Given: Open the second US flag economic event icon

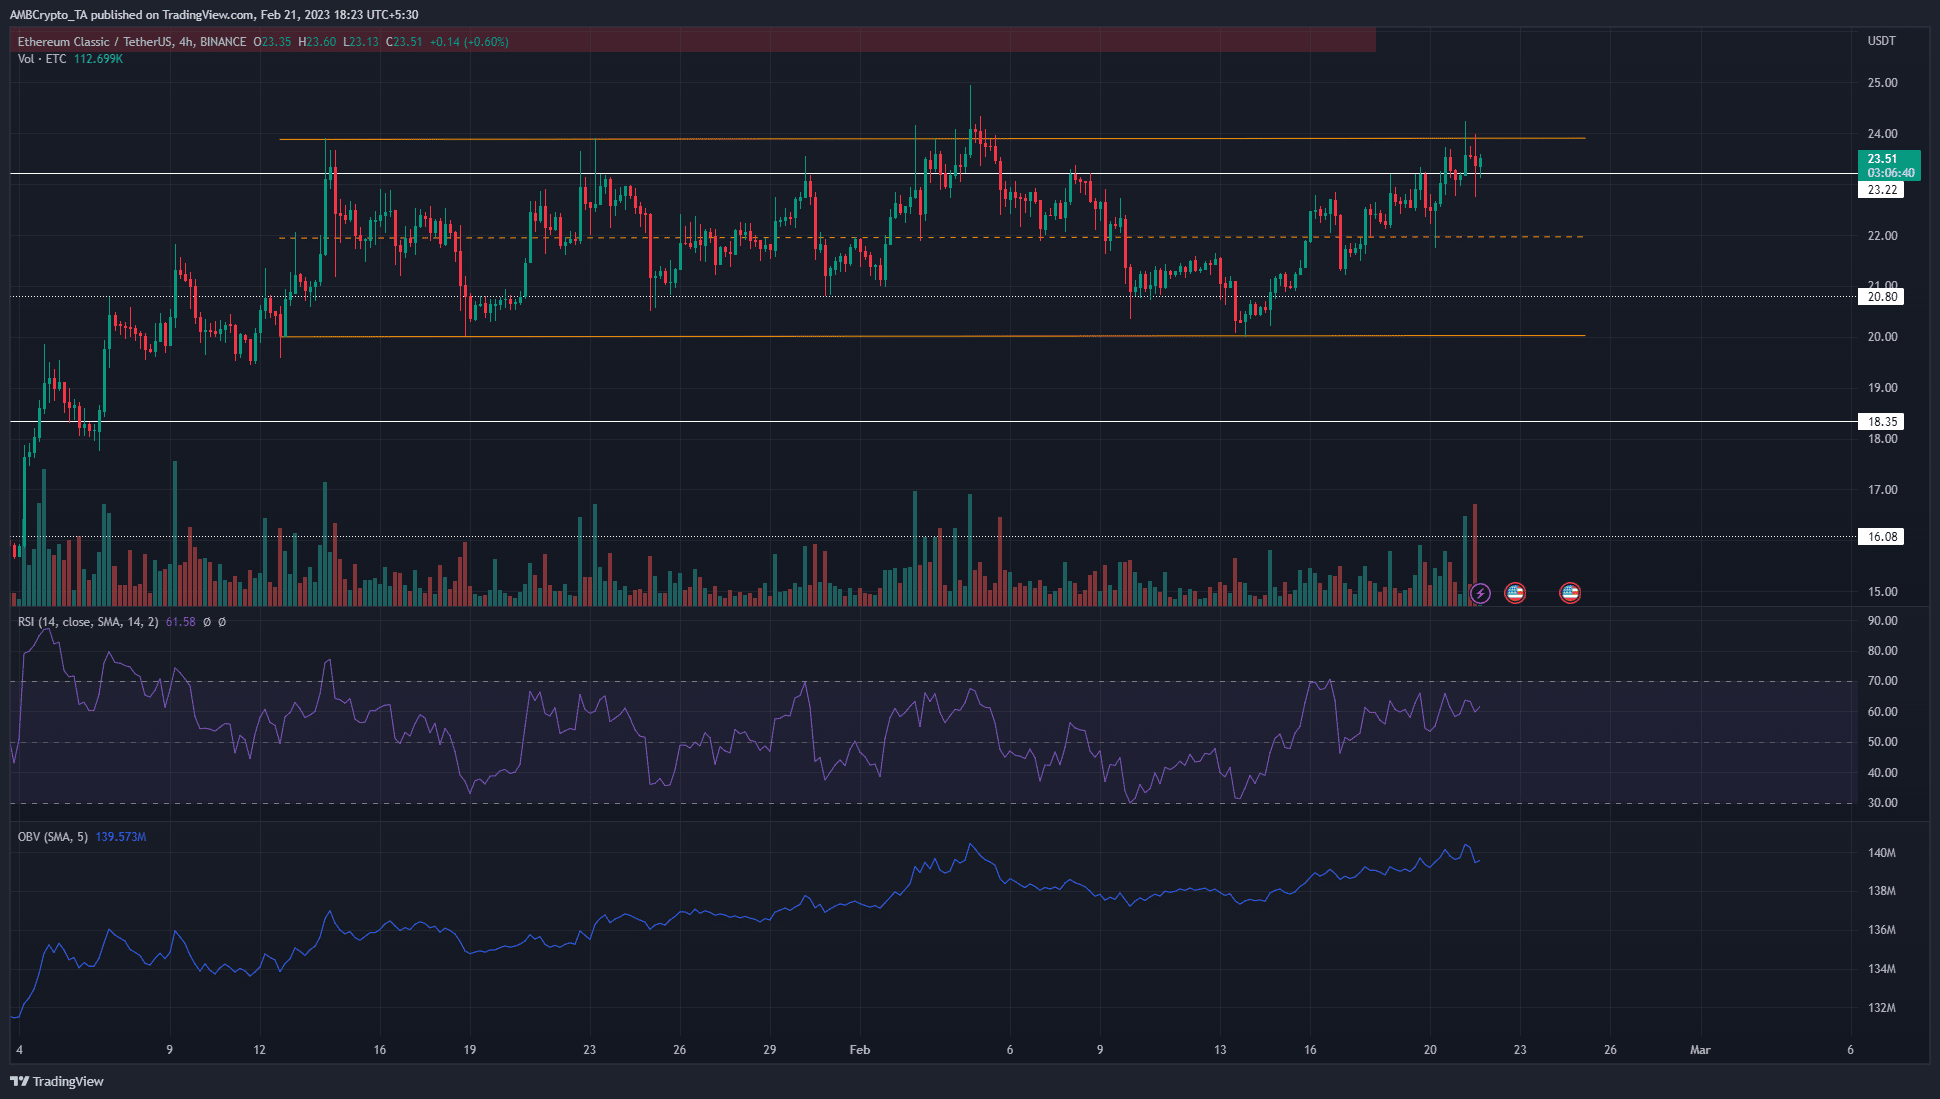Looking at the screenshot, I should point(1570,593).
